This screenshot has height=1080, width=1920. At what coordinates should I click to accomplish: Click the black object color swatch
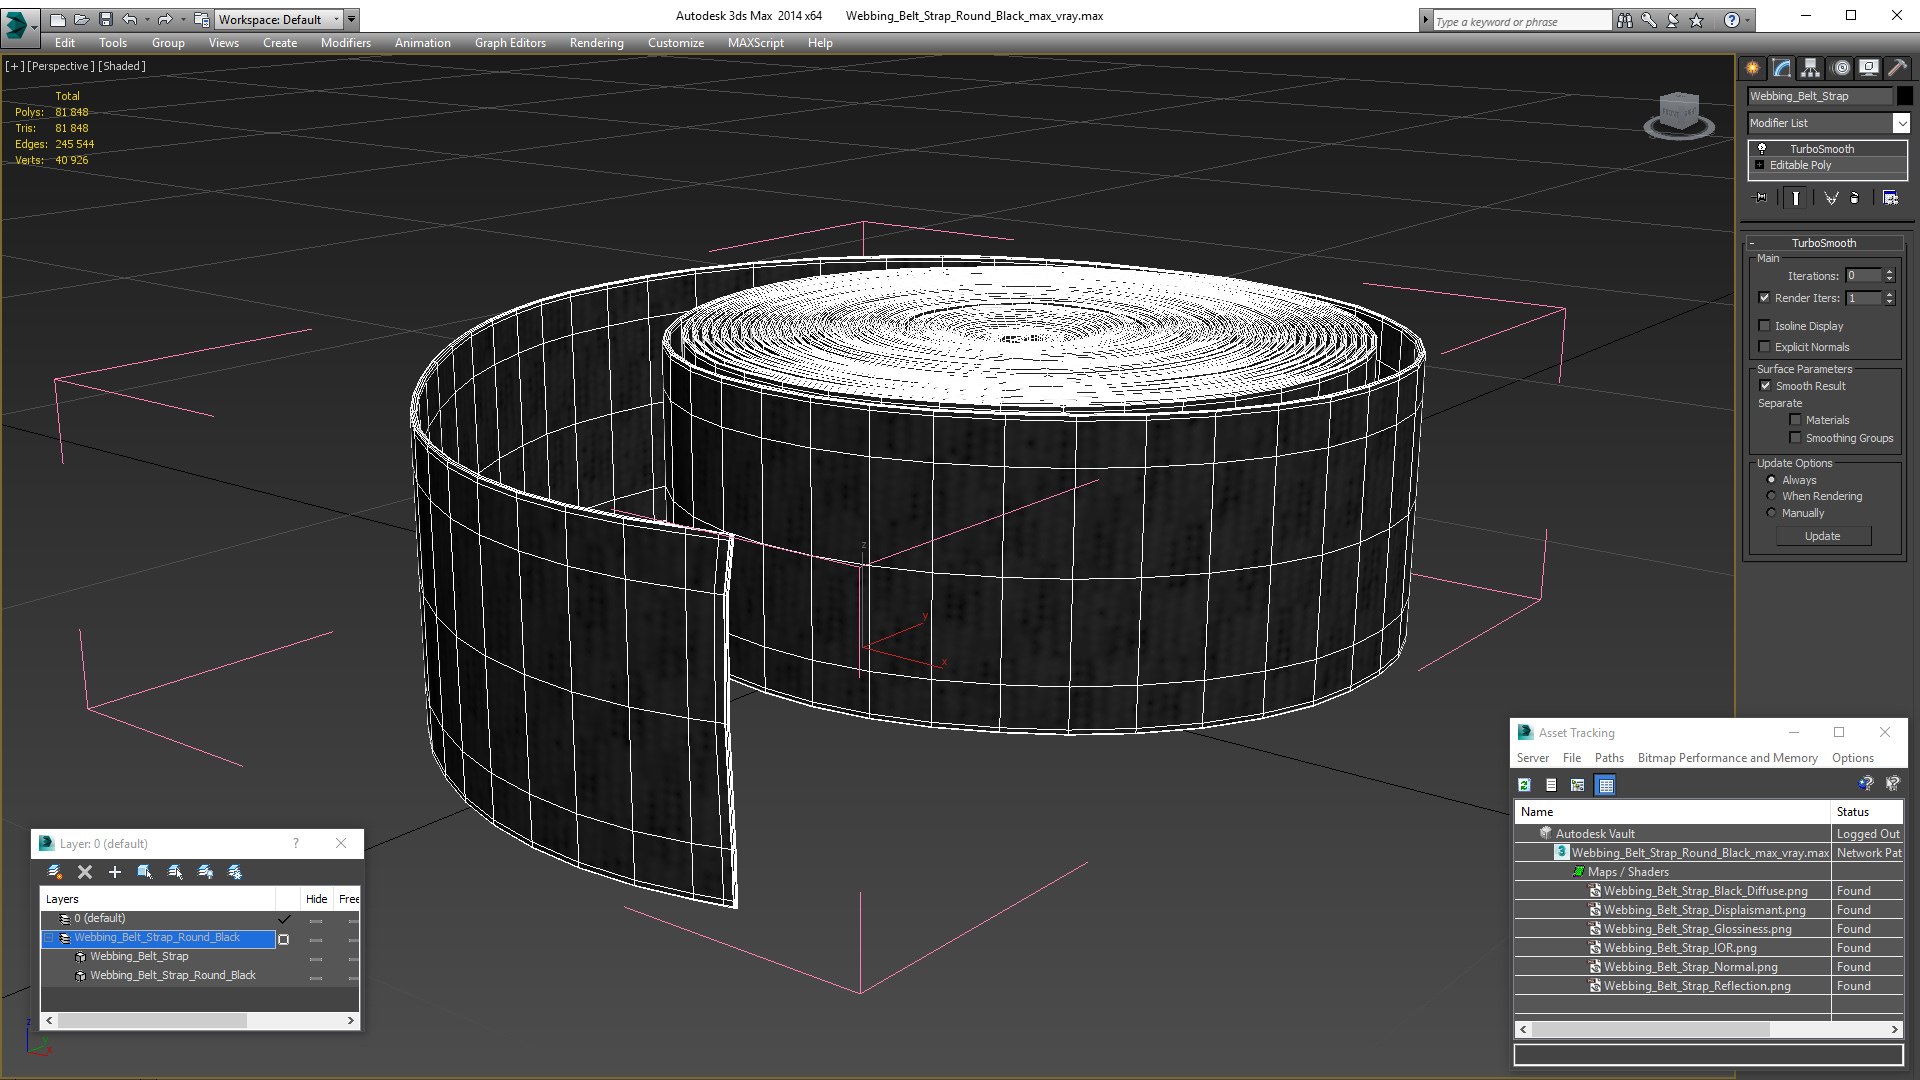click(x=1904, y=96)
